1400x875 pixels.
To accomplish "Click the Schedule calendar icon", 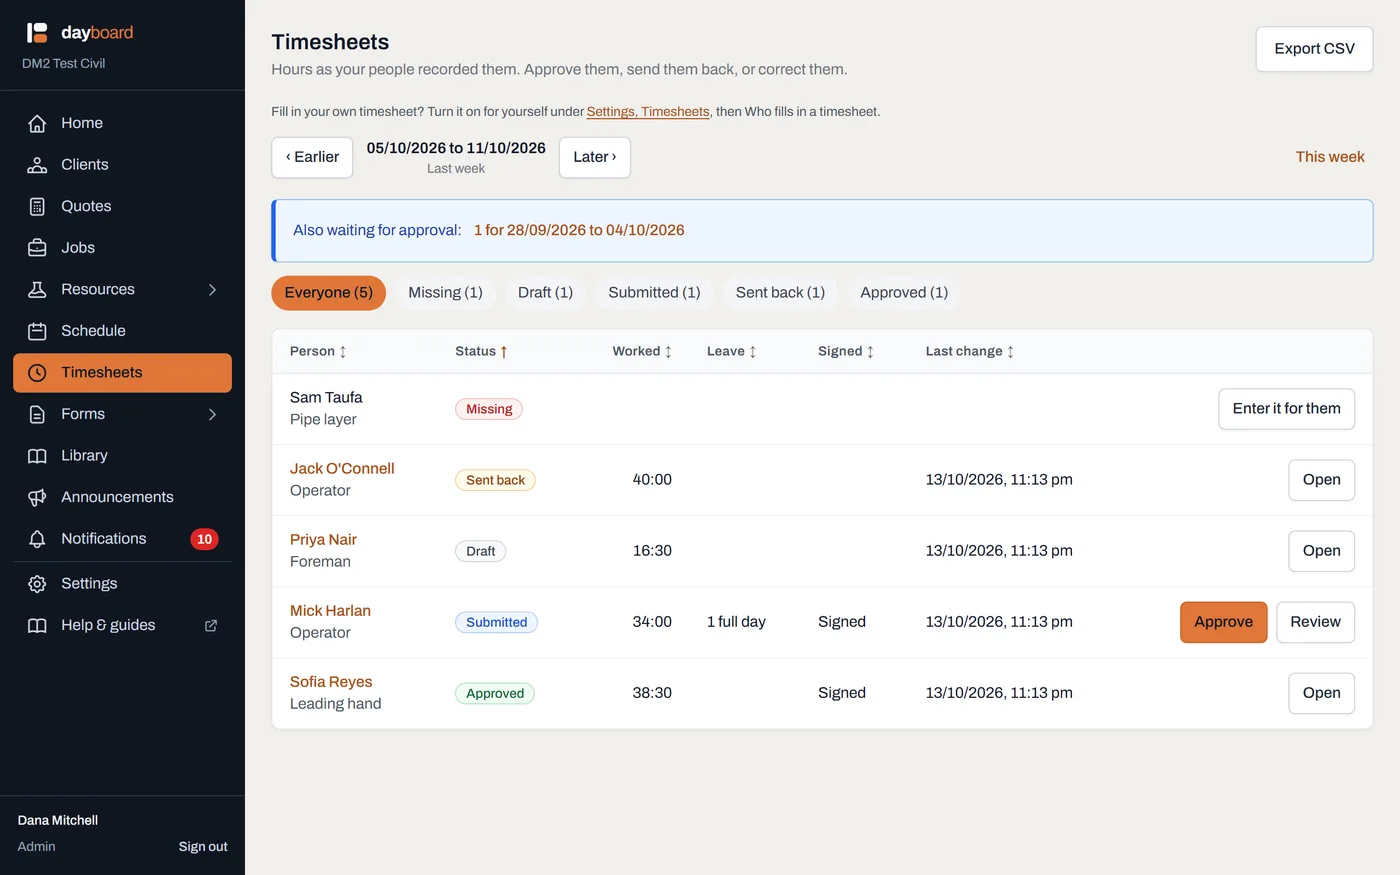I will 37,331.
